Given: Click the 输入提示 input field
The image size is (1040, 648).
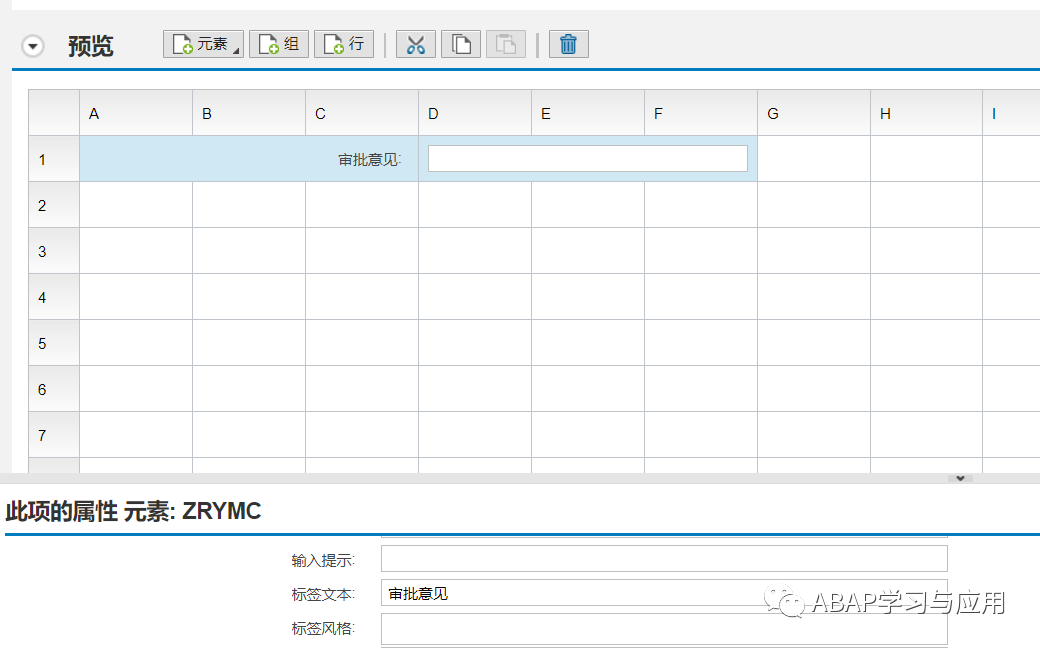Looking at the screenshot, I should point(664,559).
